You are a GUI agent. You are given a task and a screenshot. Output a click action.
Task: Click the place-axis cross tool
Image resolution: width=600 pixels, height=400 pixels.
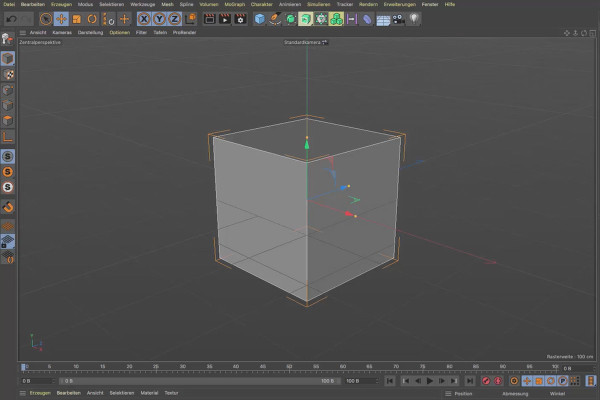point(124,19)
